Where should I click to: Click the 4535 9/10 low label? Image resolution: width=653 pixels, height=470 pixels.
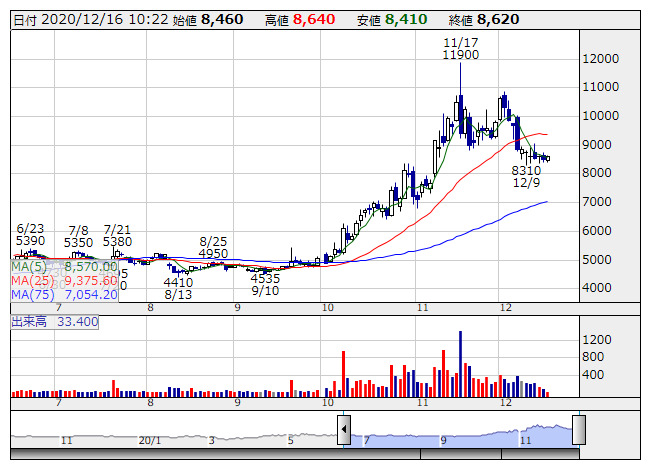265,284
